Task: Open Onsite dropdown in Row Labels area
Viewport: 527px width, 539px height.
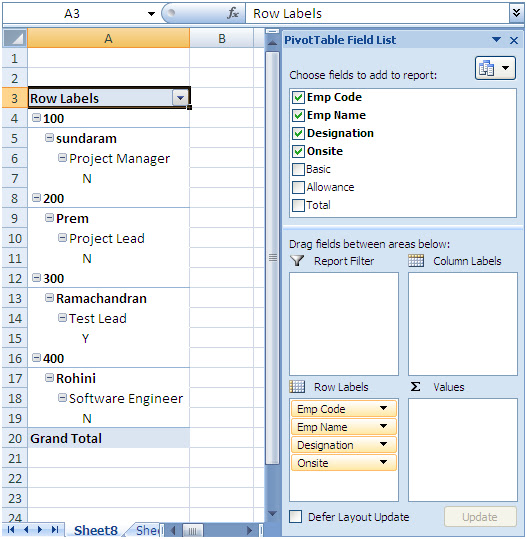Action: coord(383,462)
